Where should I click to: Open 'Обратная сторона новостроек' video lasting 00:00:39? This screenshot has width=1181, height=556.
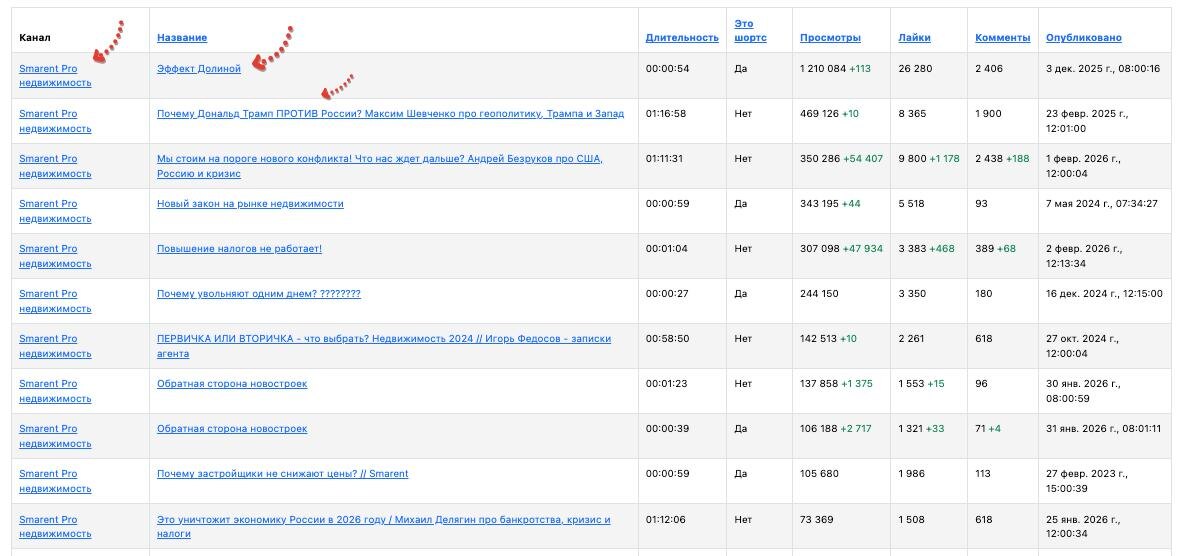pos(232,429)
